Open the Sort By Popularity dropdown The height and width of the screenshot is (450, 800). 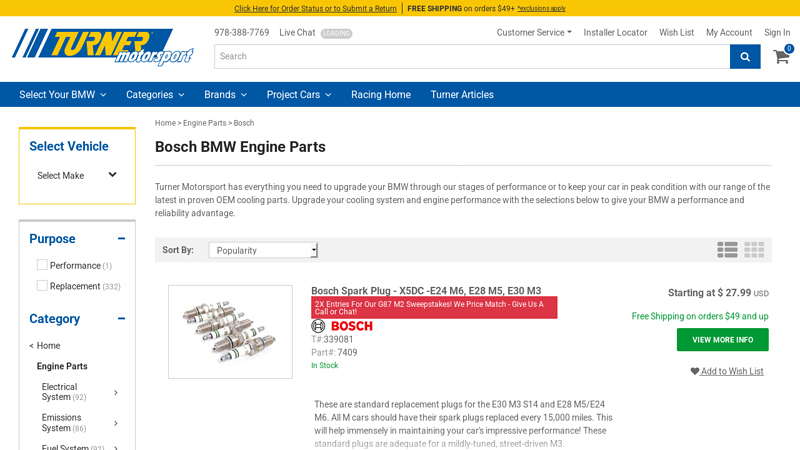[x=263, y=250]
